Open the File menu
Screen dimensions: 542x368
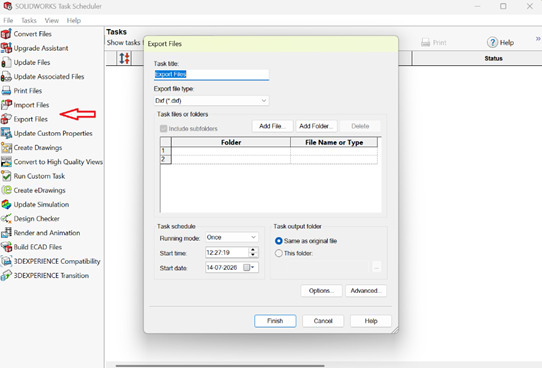tap(8, 20)
